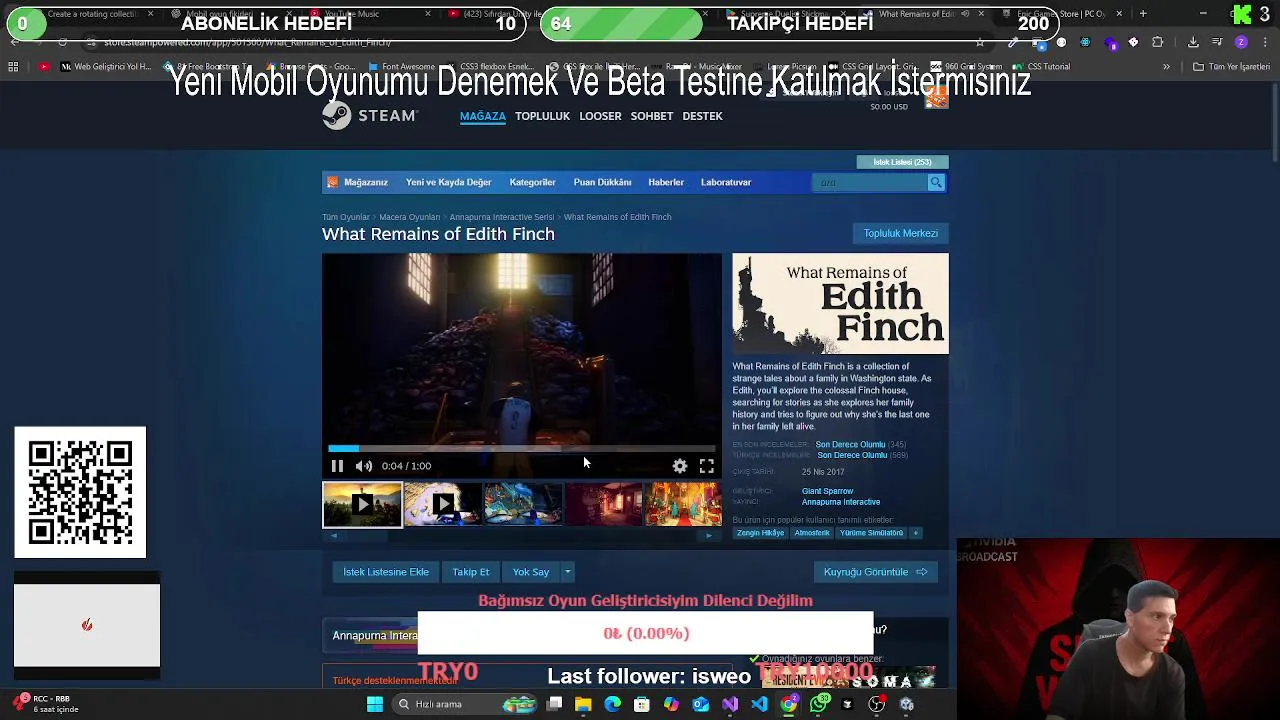The height and width of the screenshot is (720, 1280).
Task: Open İstek Listesi (253) button
Action: pyautogui.click(x=902, y=162)
